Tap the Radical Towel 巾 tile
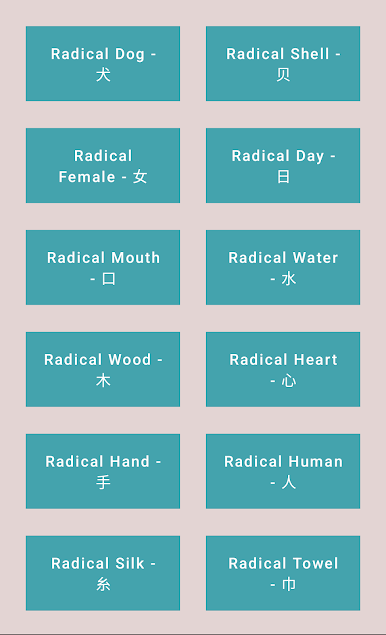Viewport: 386px width, 635px height. point(283,573)
